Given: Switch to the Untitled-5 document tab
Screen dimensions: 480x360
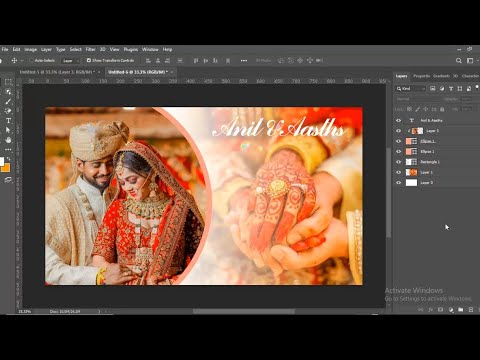Looking at the screenshot, I should (x=57, y=72).
